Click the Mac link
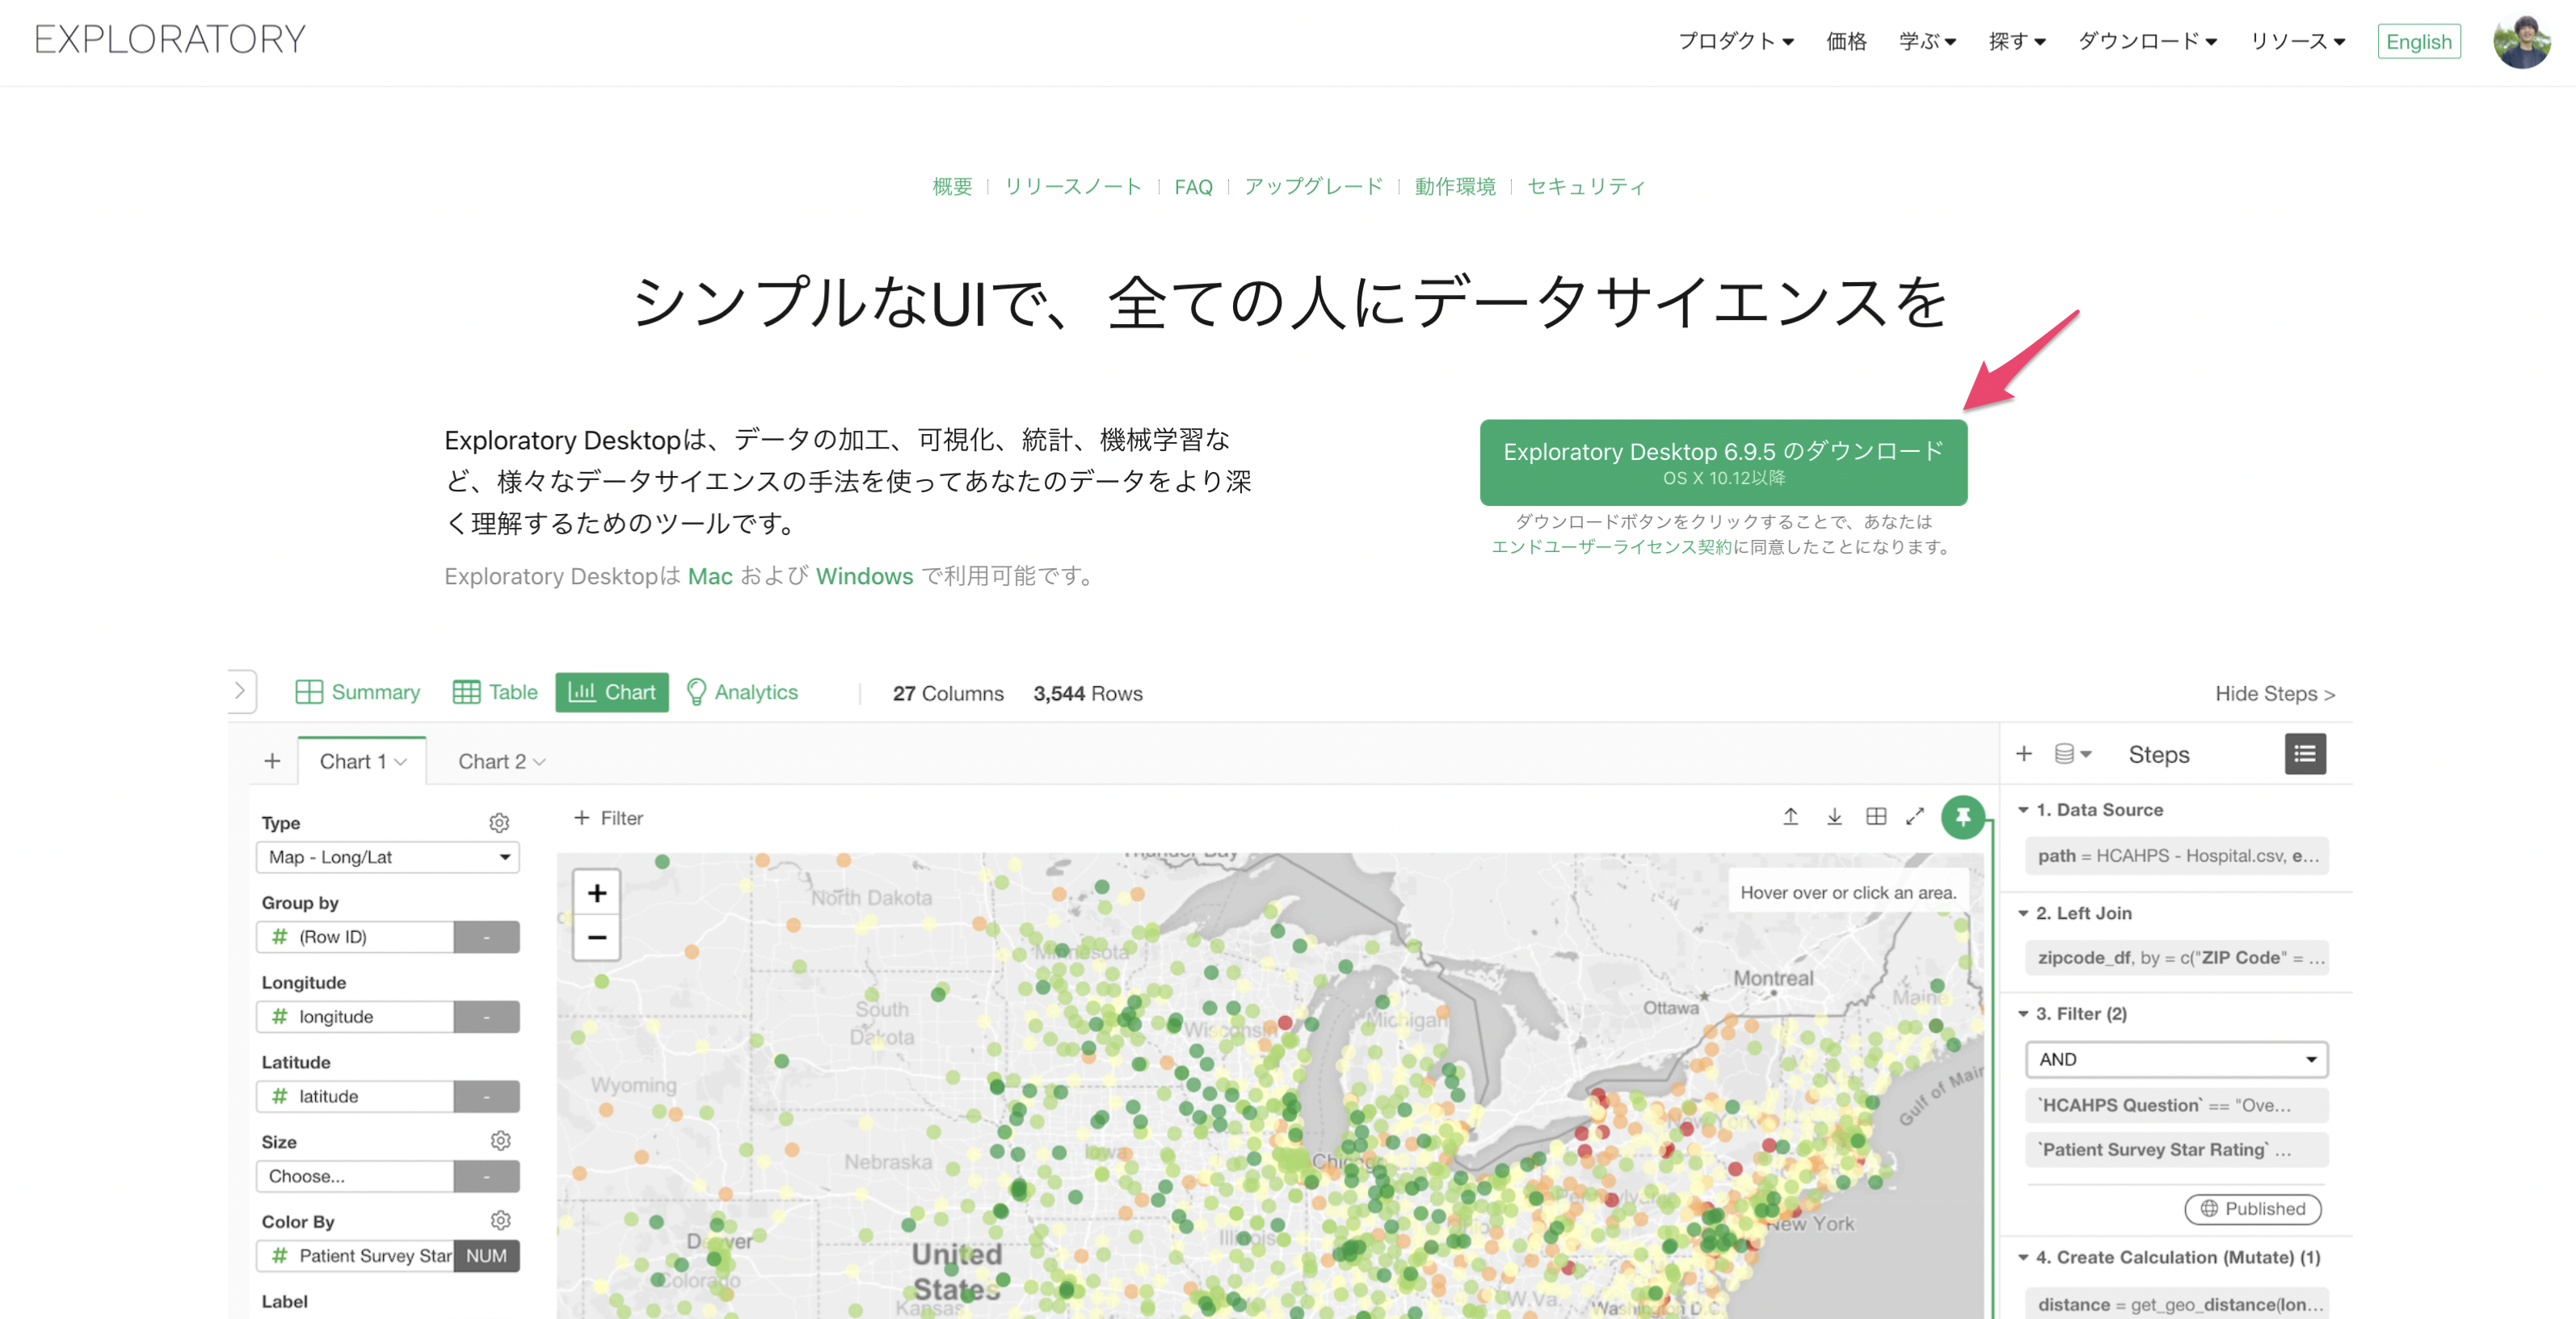 click(x=710, y=576)
